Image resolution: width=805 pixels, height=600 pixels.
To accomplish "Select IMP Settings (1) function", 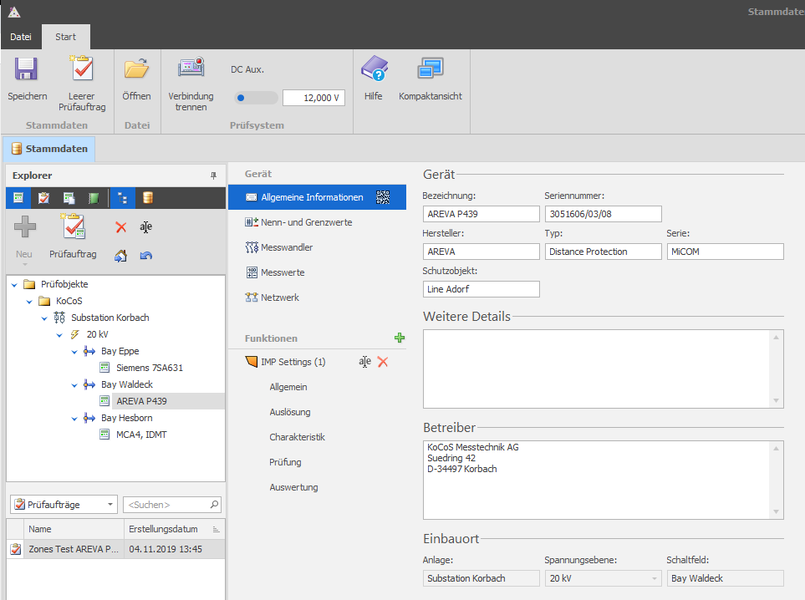I will pyautogui.click(x=293, y=362).
